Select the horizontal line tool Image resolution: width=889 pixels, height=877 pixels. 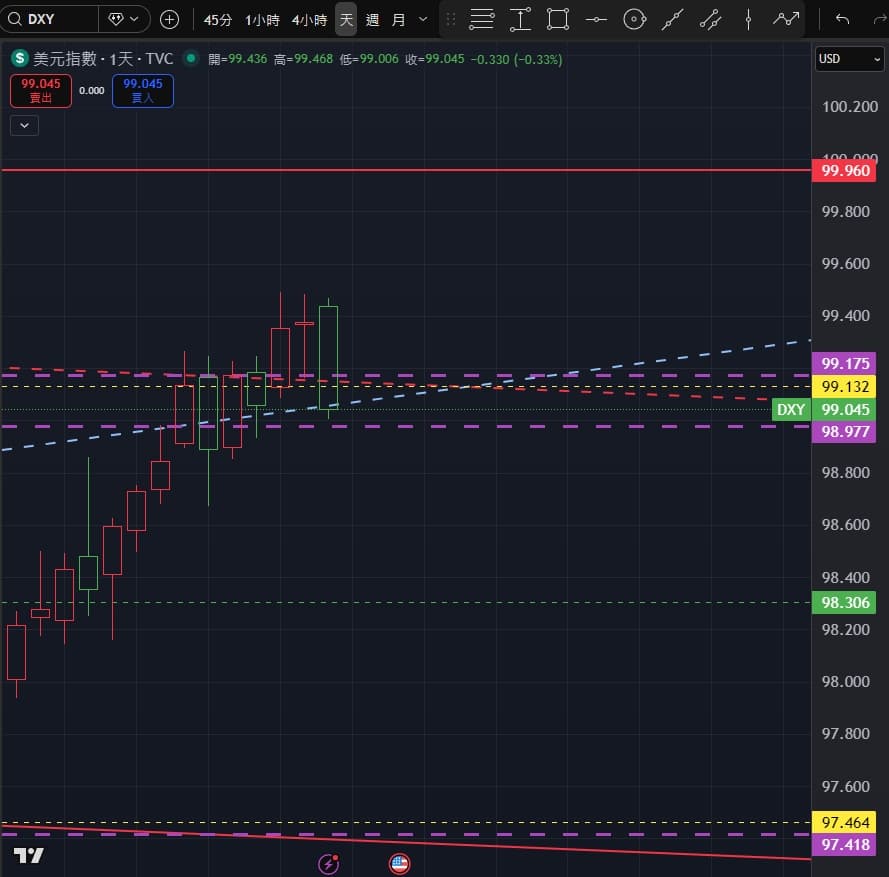596,19
